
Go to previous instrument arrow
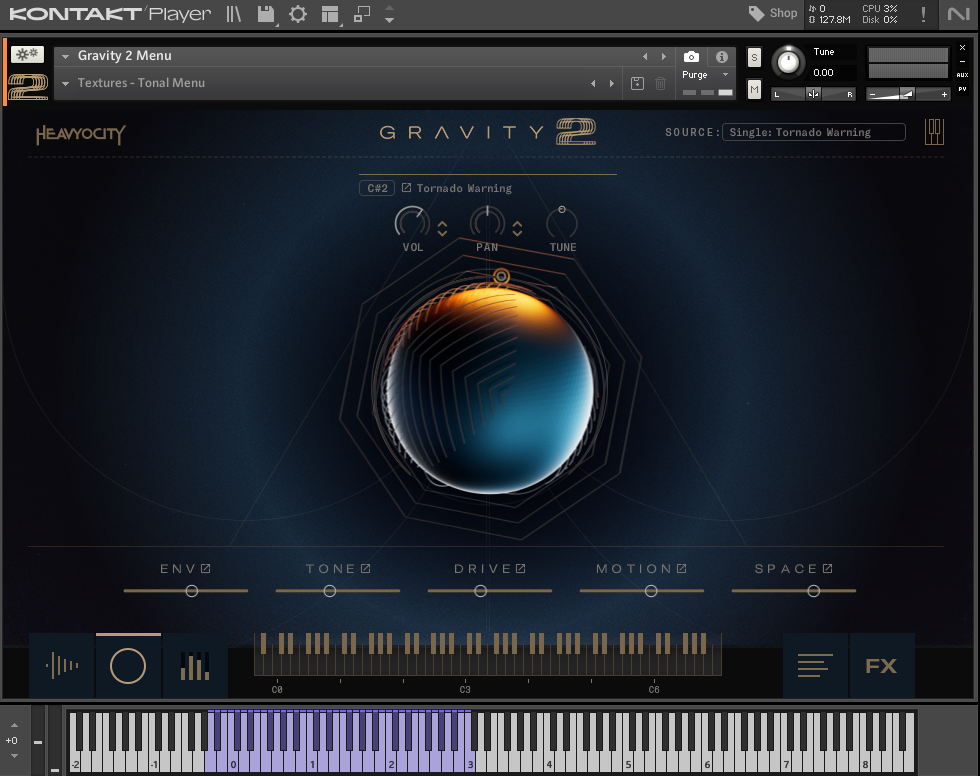pos(645,56)
